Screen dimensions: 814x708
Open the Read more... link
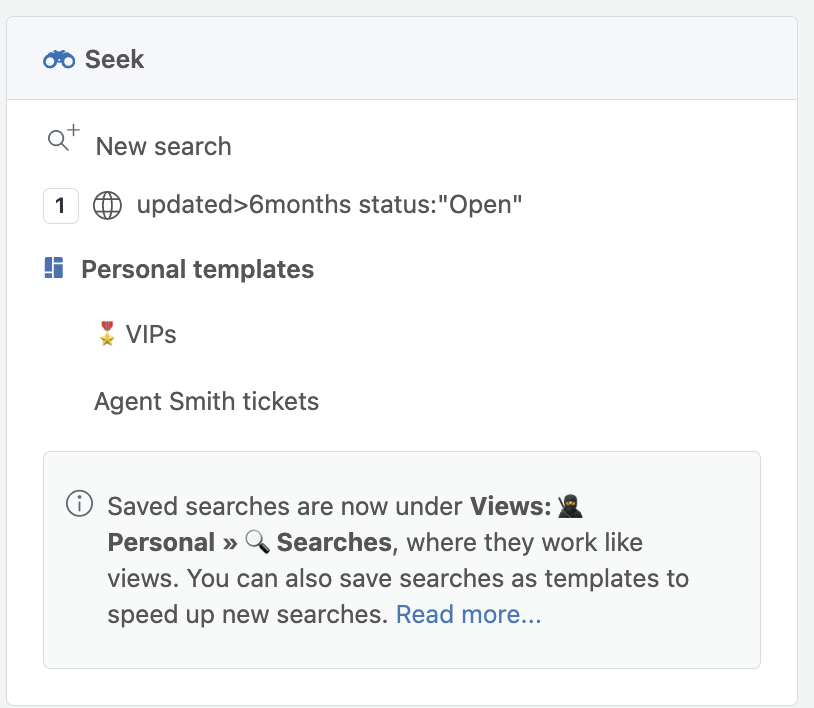(468, 614)
